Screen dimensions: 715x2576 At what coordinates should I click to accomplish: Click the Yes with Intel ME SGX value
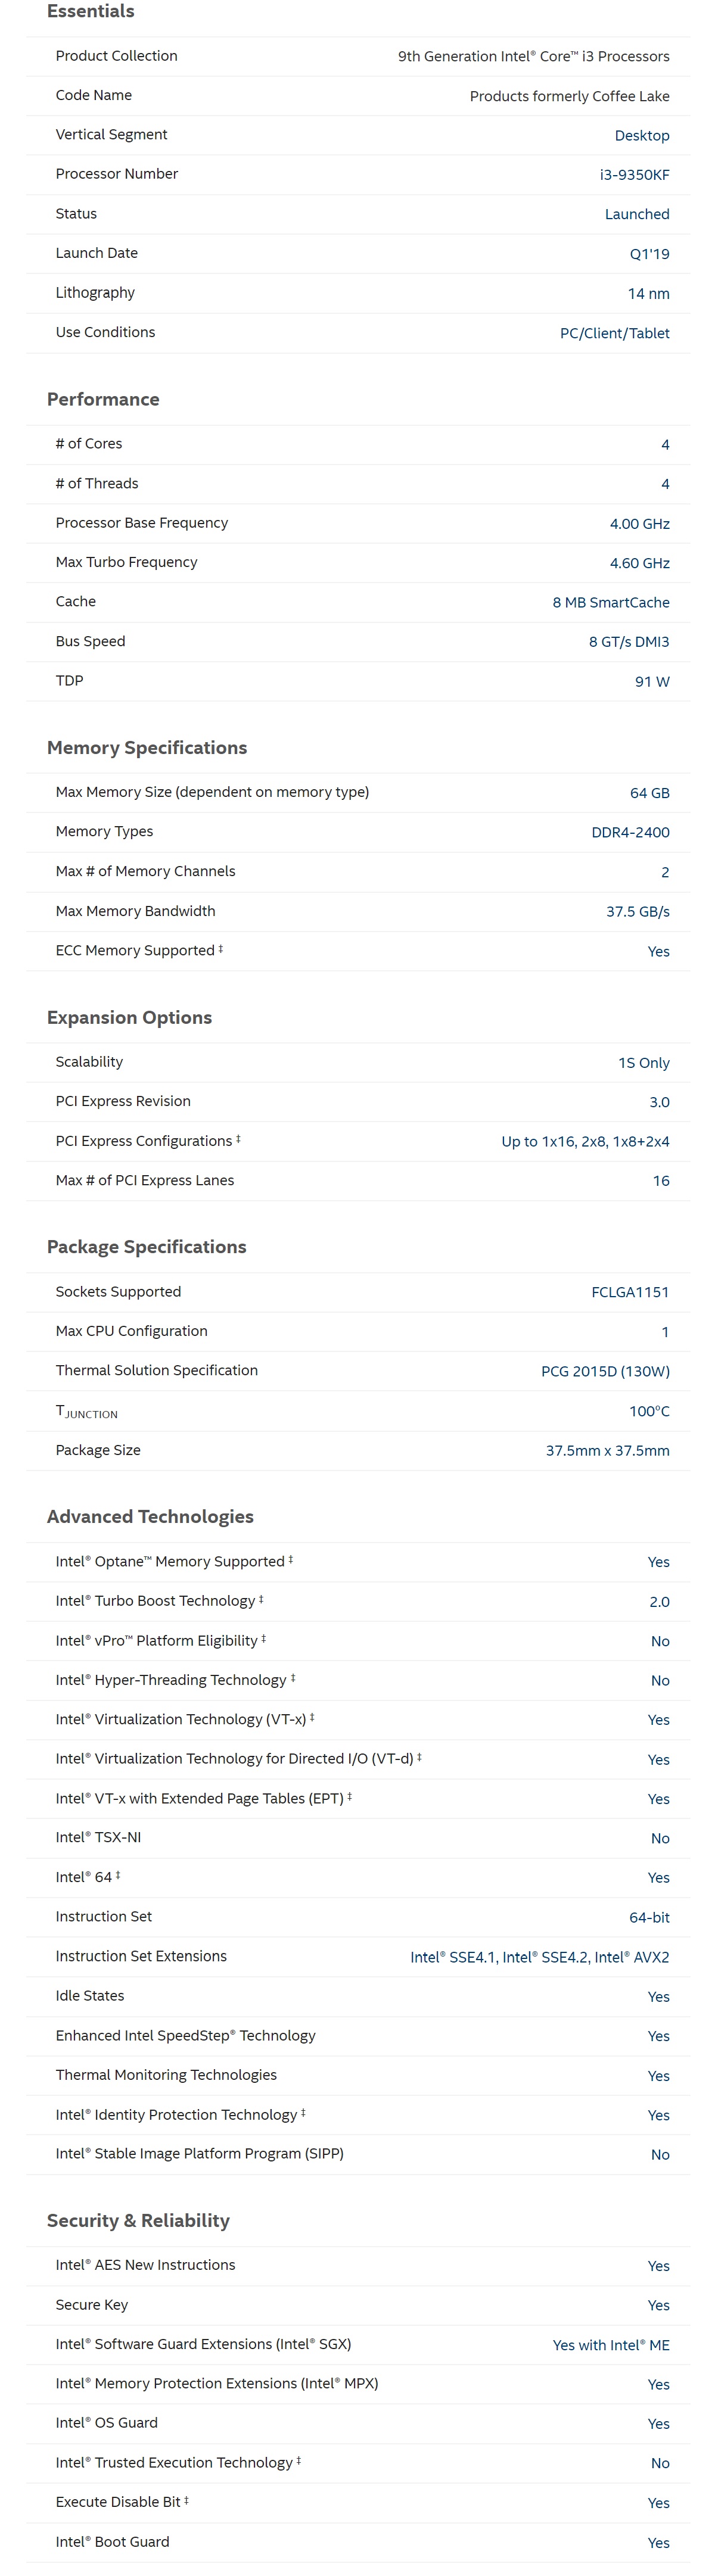[x=611, y=2345]
